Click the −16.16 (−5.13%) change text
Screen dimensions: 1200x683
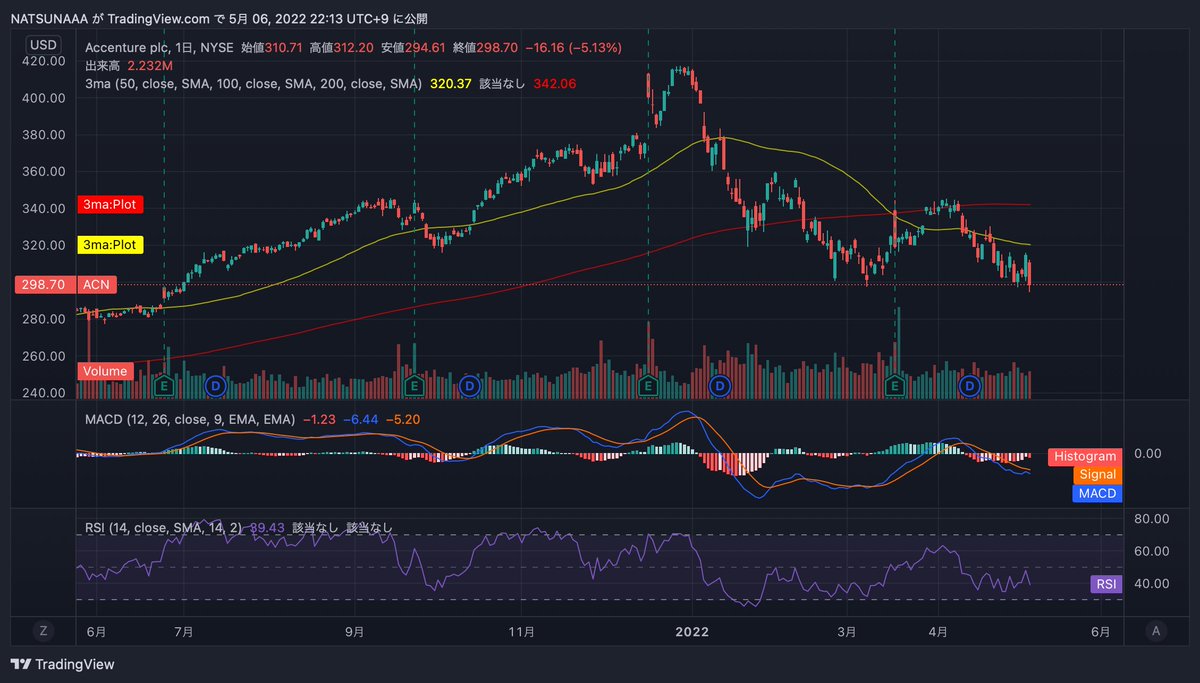click(574, 47)
